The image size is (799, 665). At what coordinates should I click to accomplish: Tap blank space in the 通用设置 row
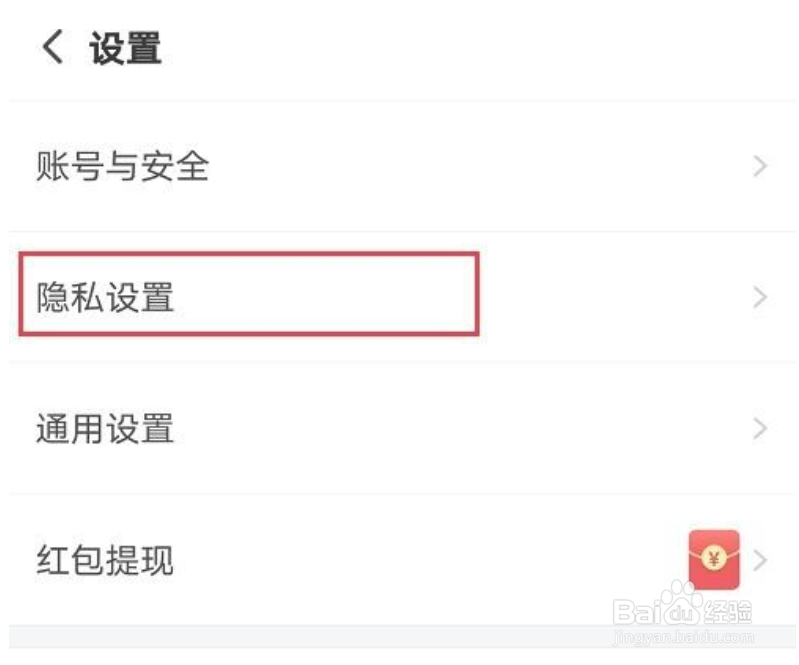coord(459,429)
